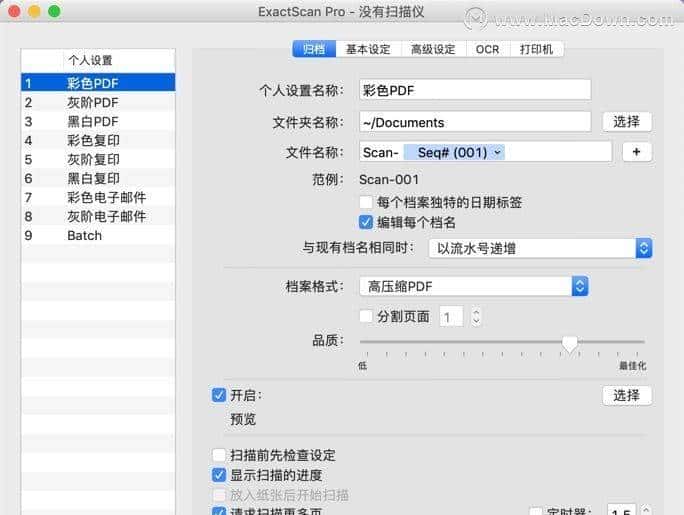Enable 每个档案独特的日期标签 checkbox

pos(366,202)
